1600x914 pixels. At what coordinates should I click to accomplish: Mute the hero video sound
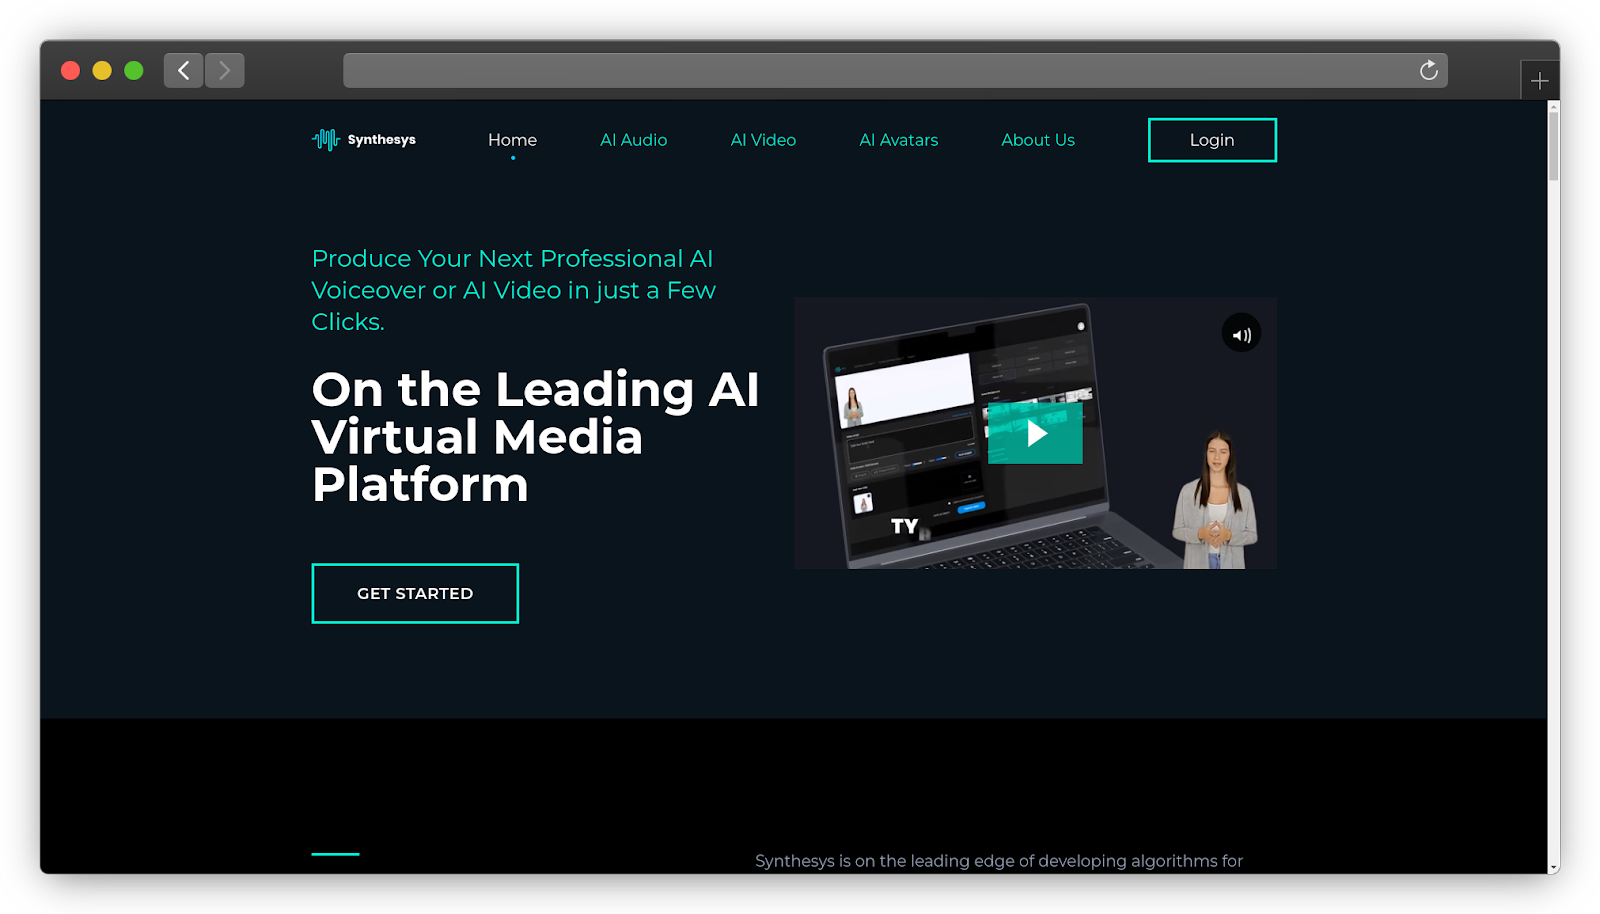click(x=1241, y=334)
